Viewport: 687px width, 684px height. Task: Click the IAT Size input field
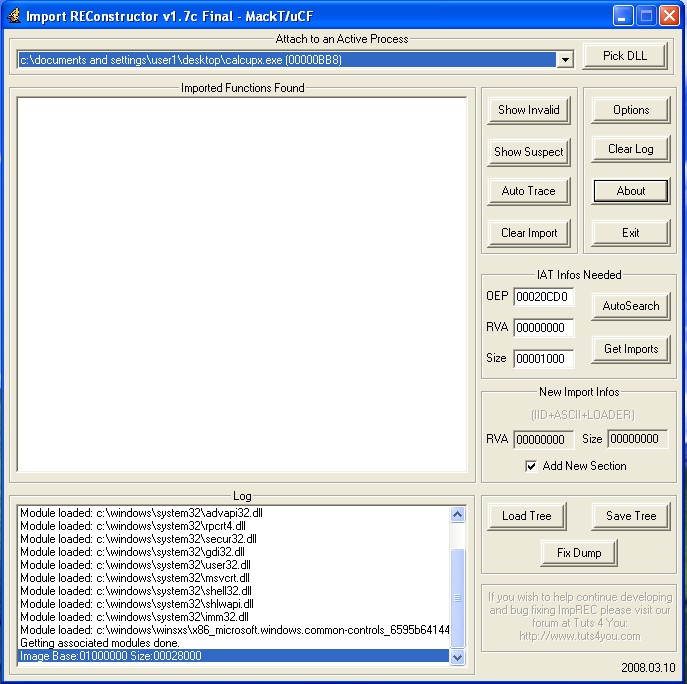pos(543,359)
